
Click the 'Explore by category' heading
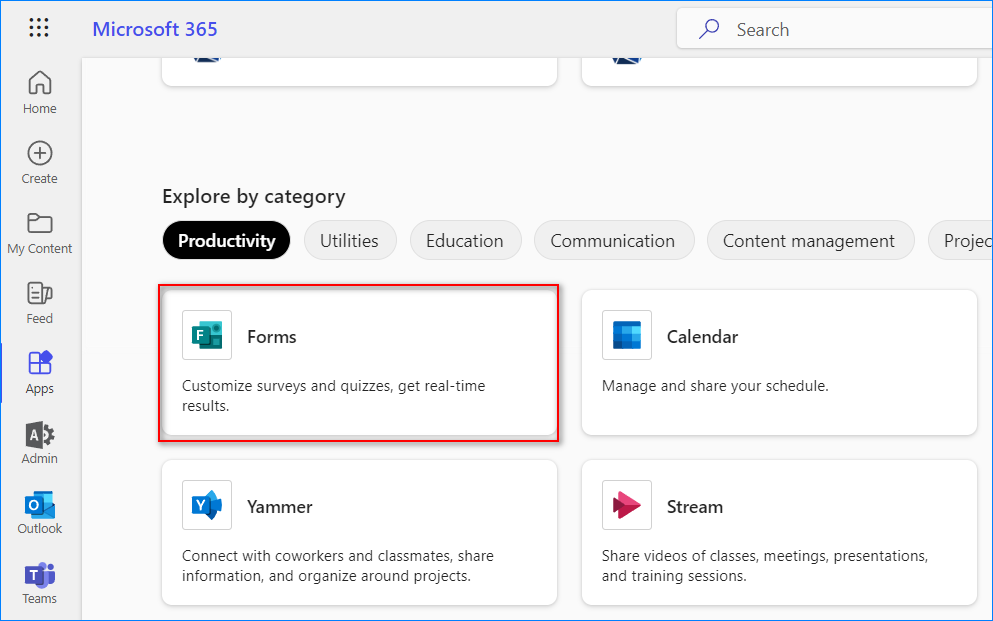click(x=254, y=197)
